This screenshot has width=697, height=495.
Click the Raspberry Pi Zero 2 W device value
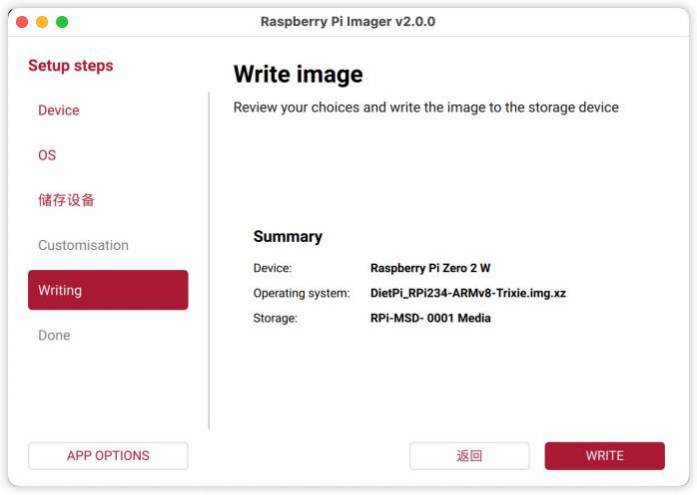[x=430, y=268]
